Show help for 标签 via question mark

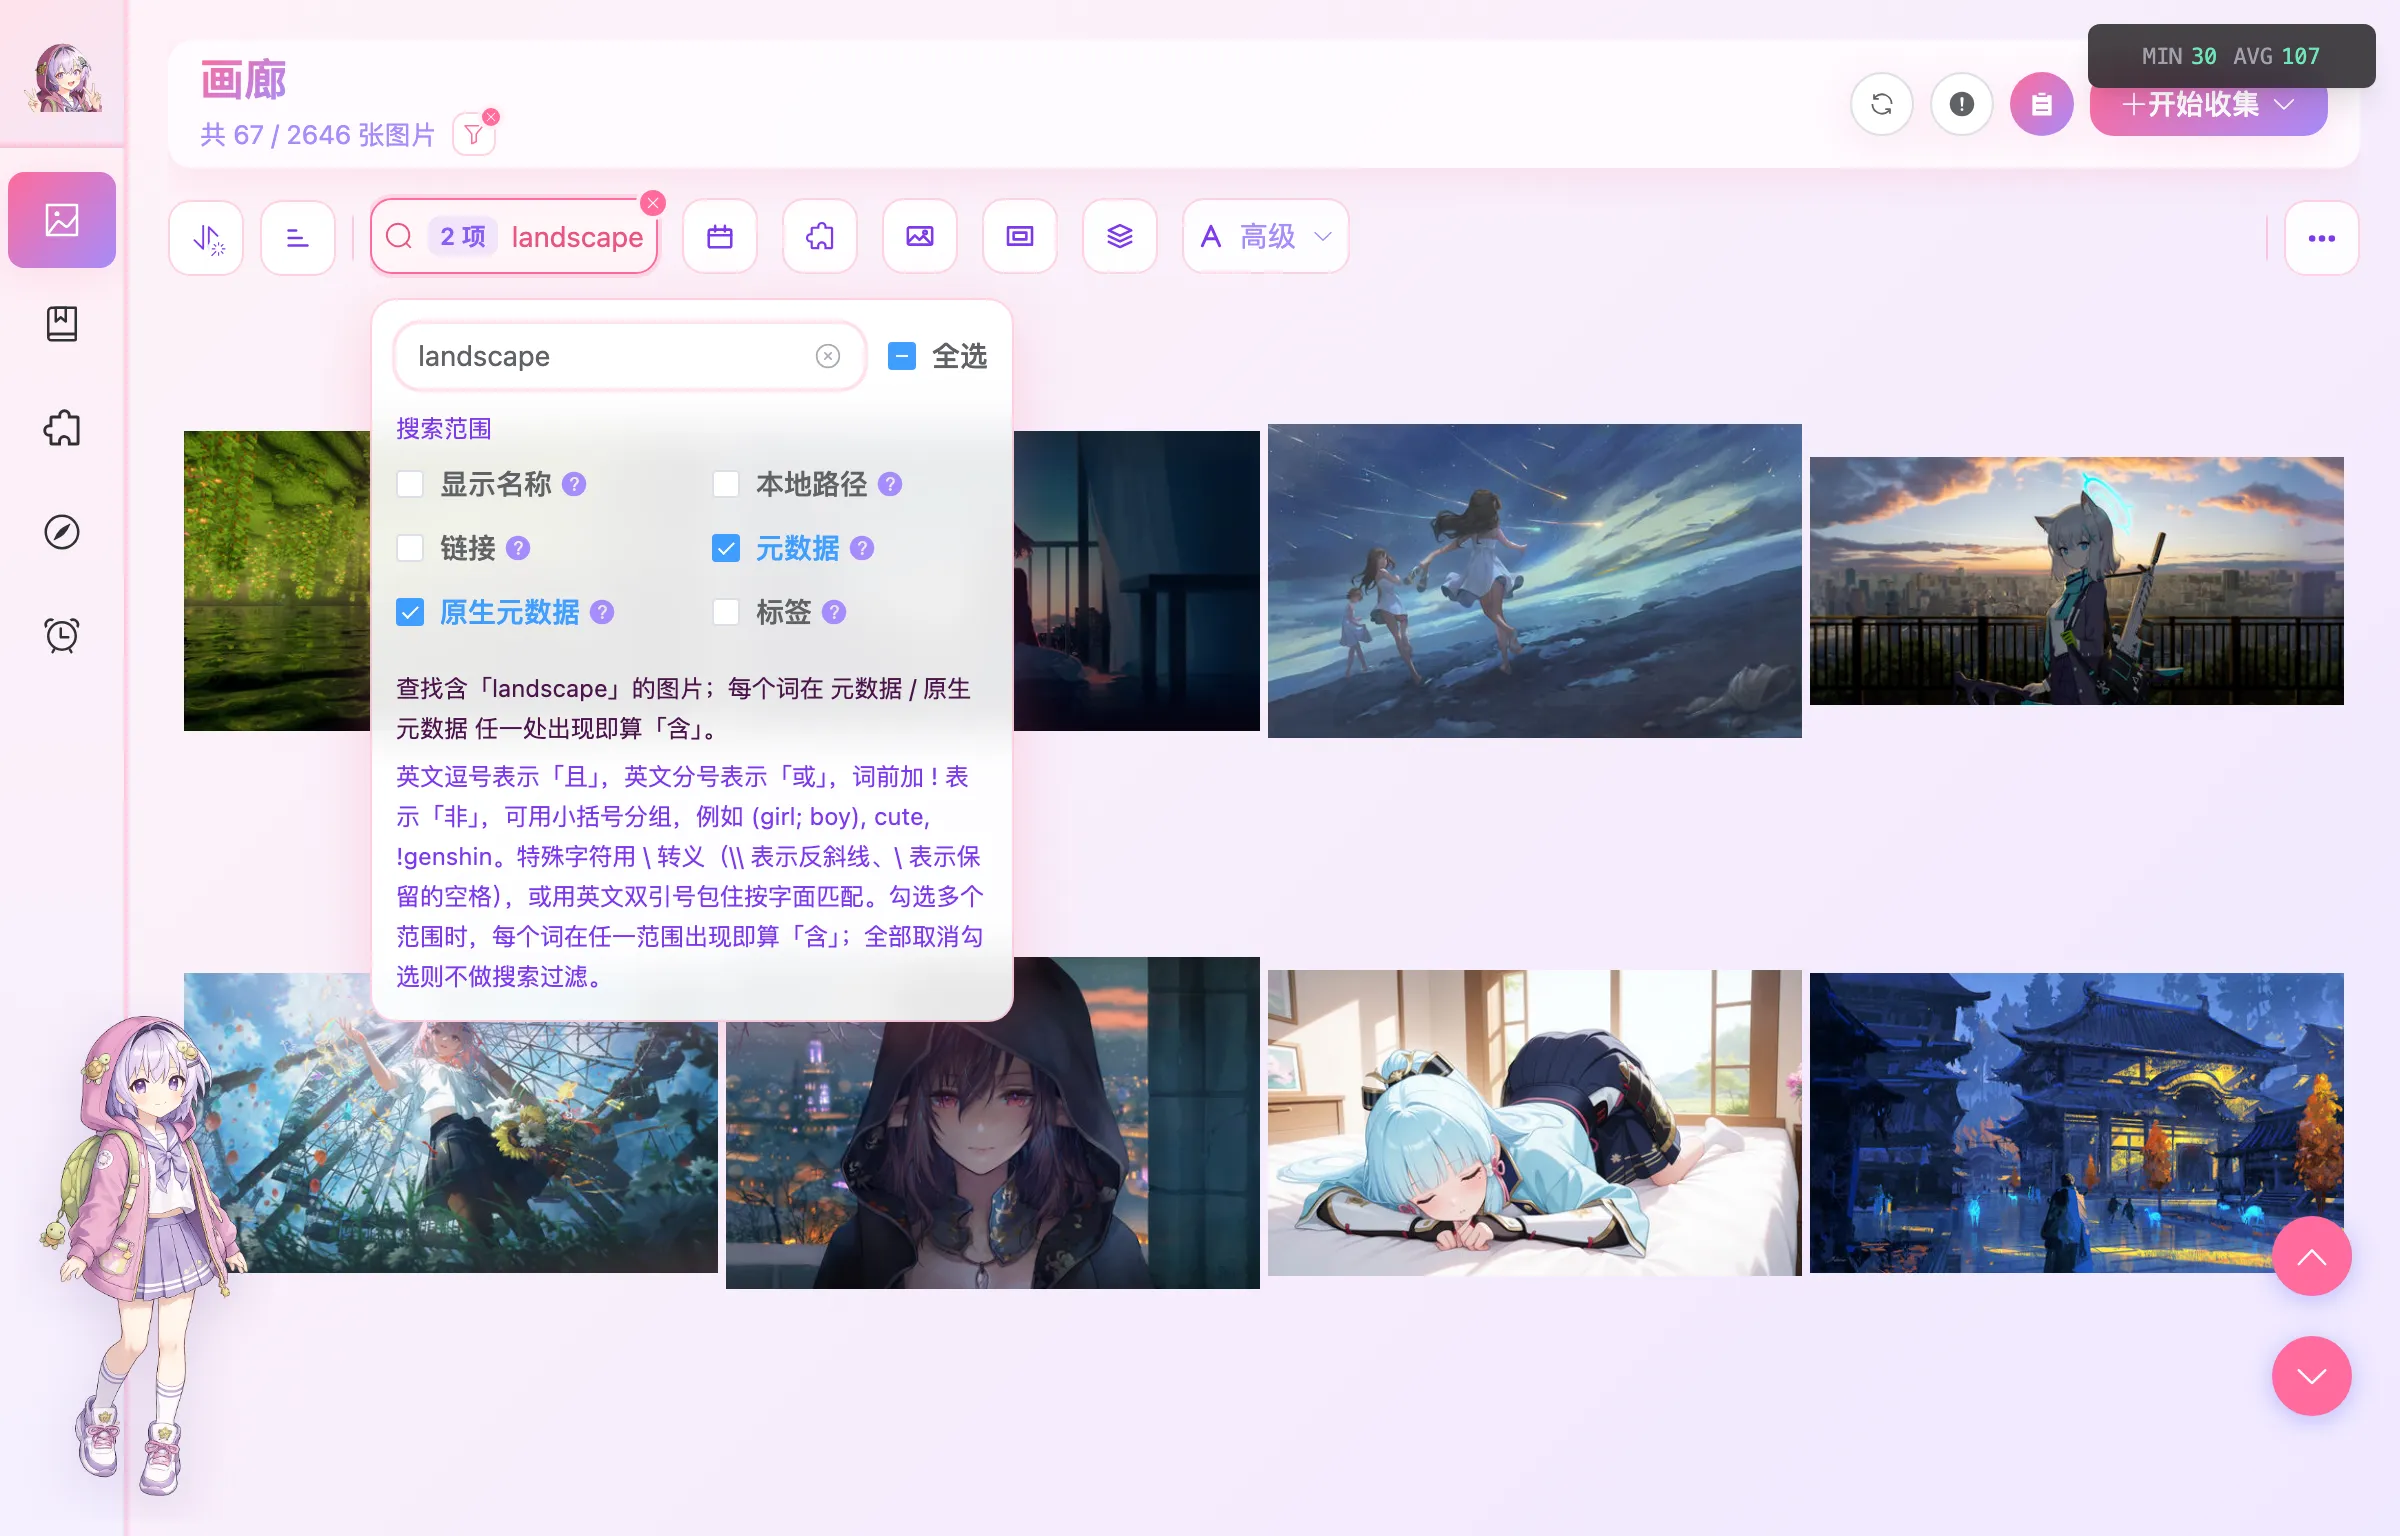(834, 612)
